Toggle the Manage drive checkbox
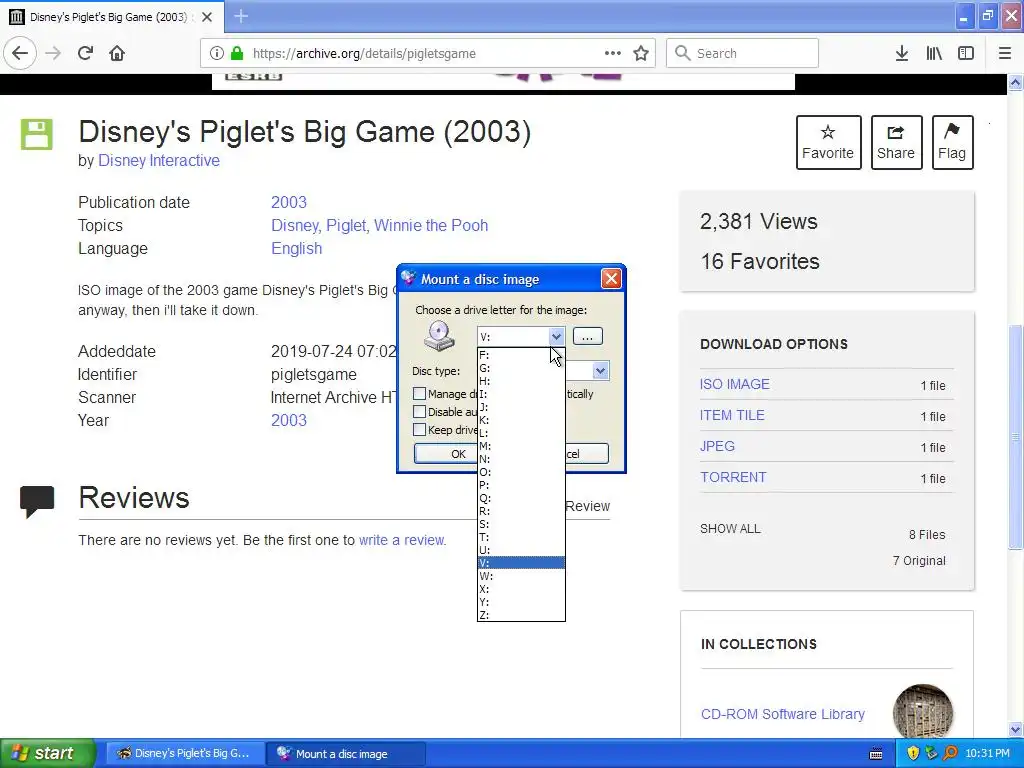 (419, 394)
